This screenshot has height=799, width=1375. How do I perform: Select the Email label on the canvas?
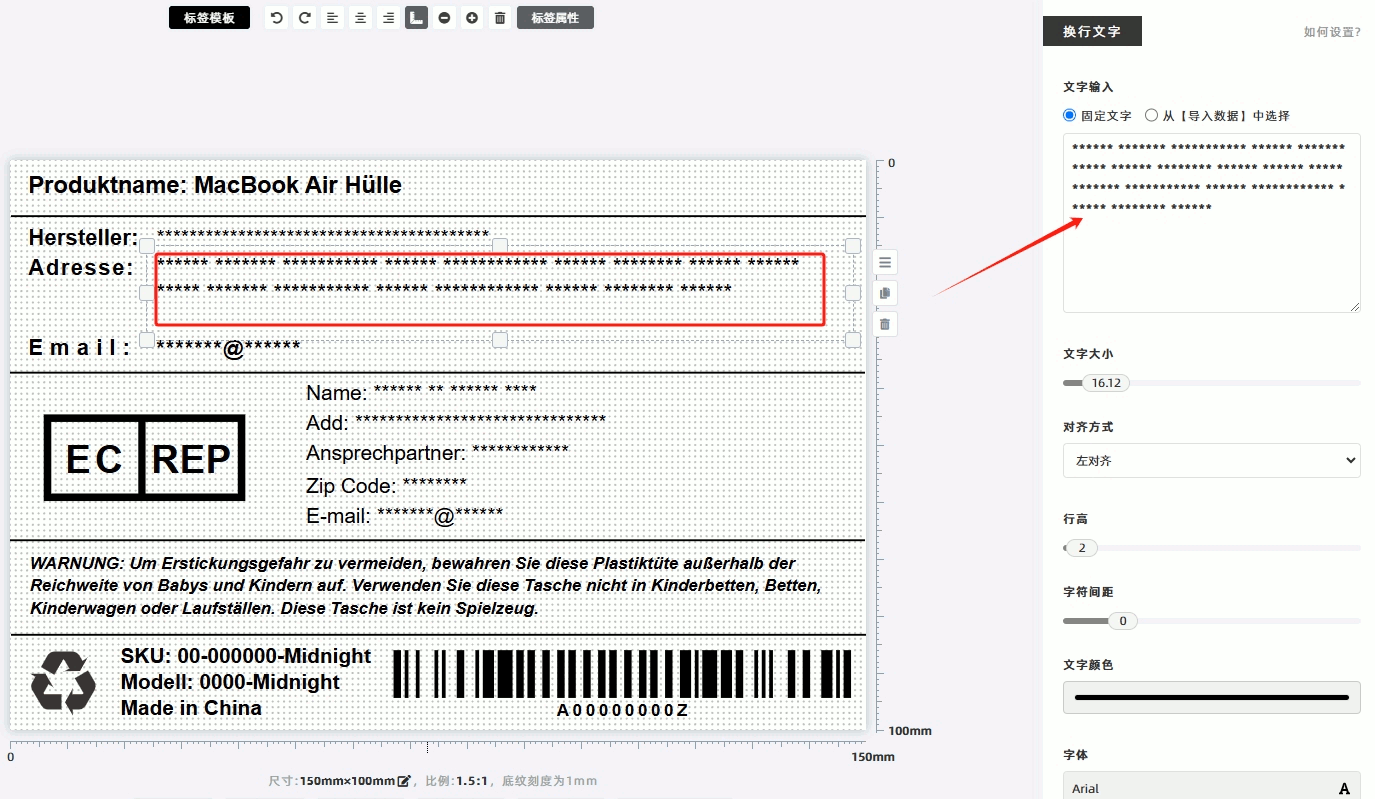click(x=79, y=348)
